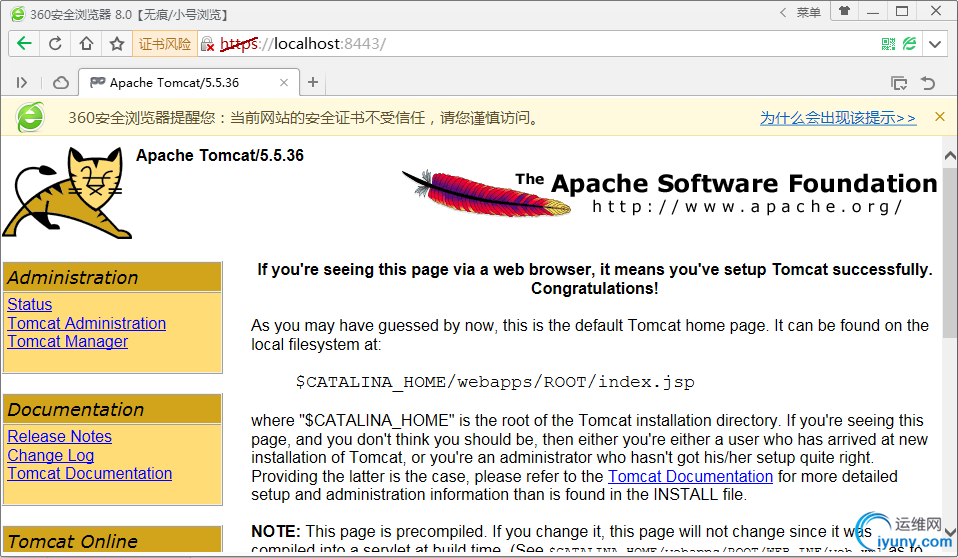Screen dimensions: 958x558
Task: Close the Apache Tomcat/5.5.36 tab
Action: pos(284,83)
